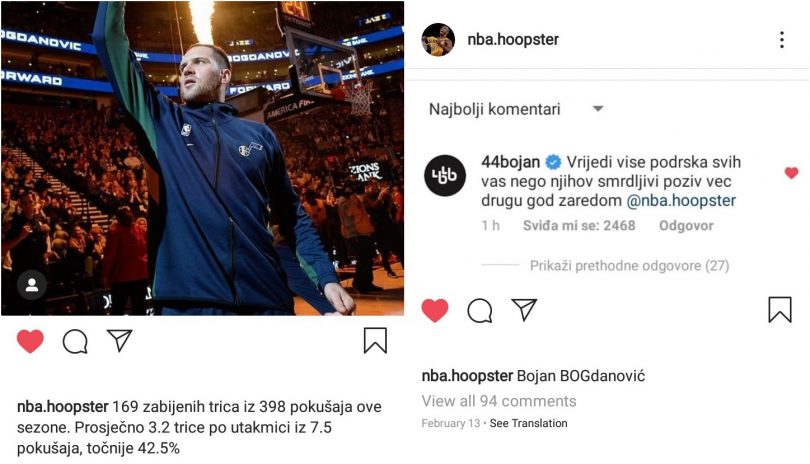Open comments using the left post's bubble icon
Viewport: 810px width, 464px height.
pyautogui.click(x=75, y=342)
